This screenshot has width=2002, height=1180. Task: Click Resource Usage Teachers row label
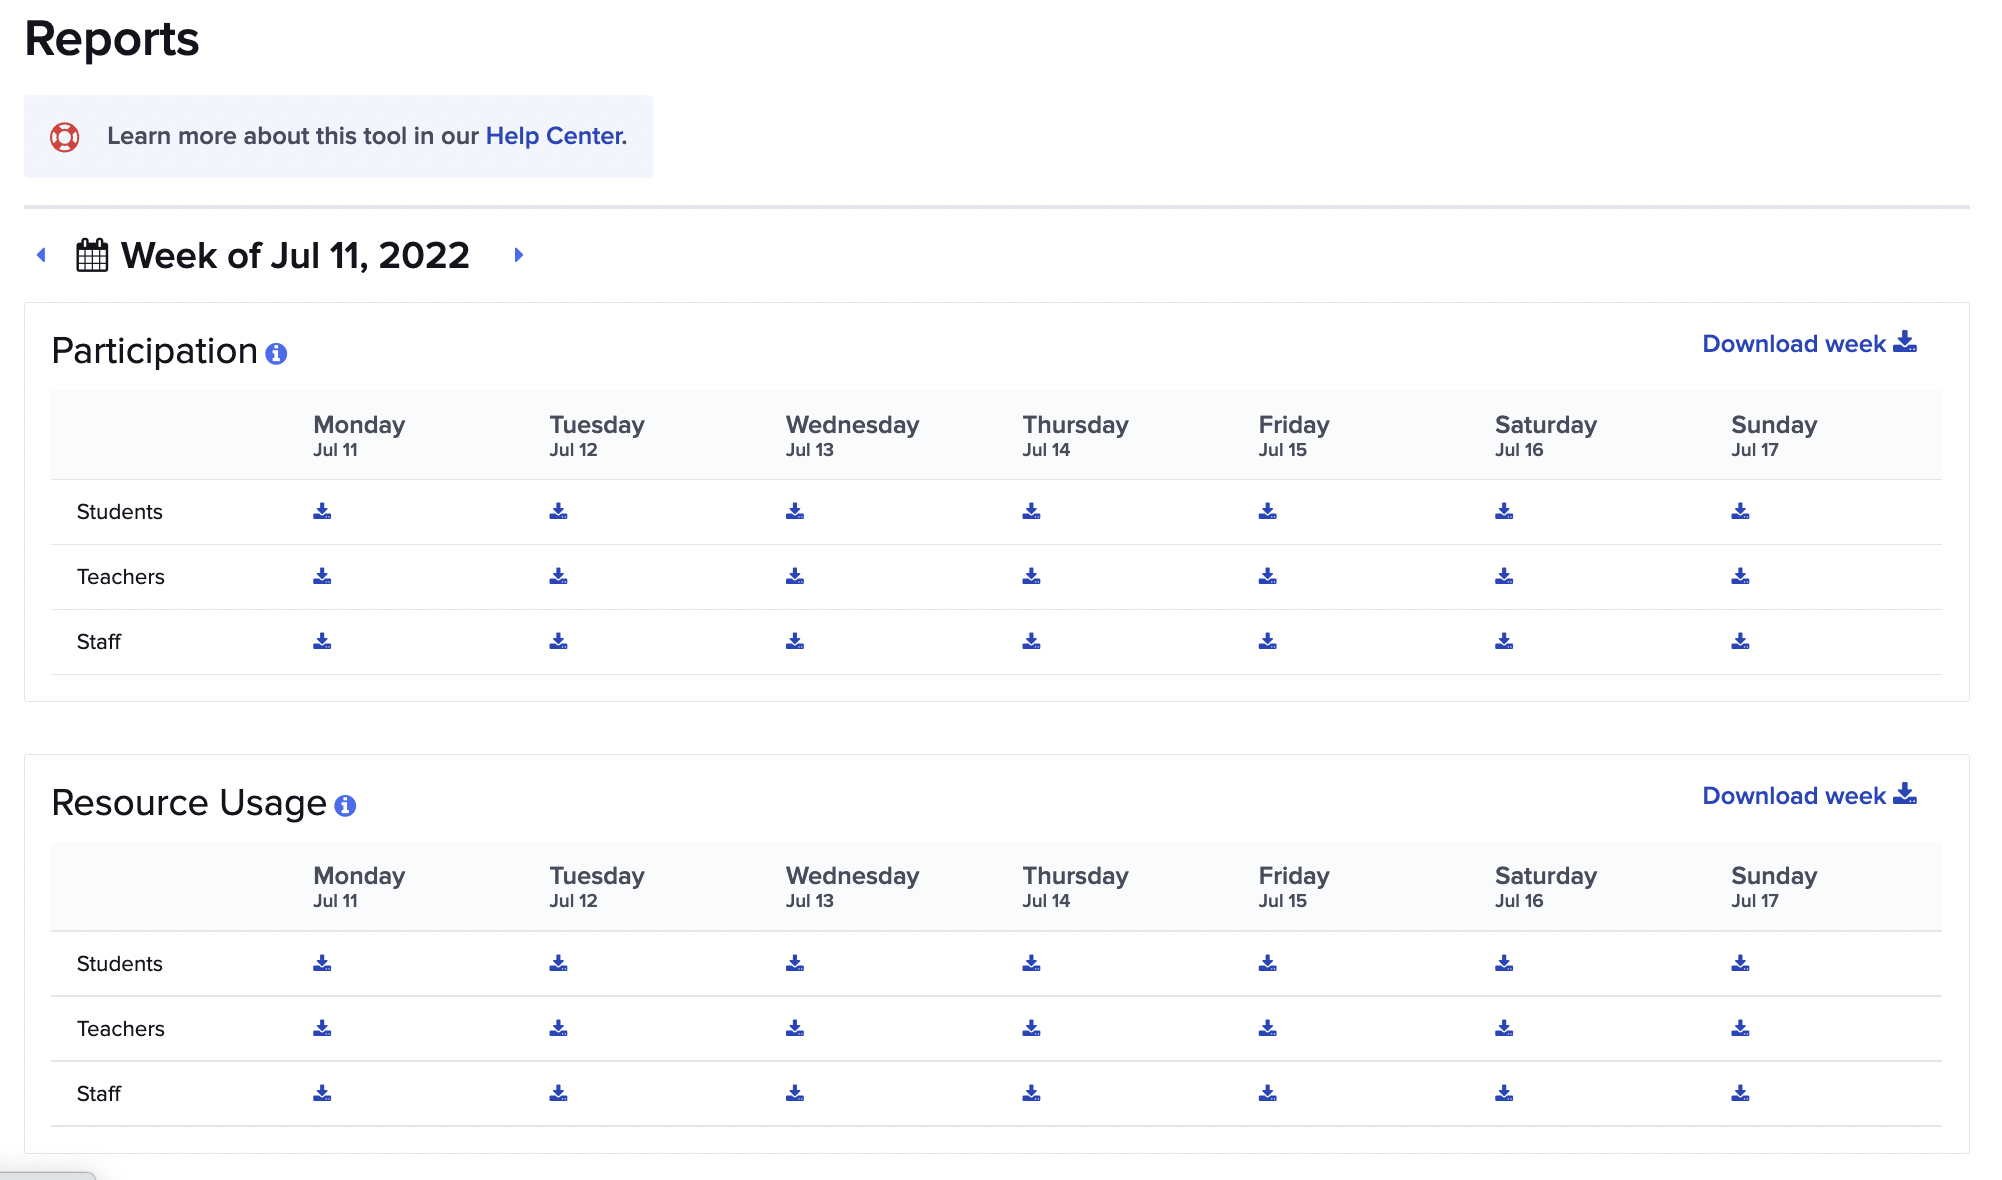coord(121,1029)
